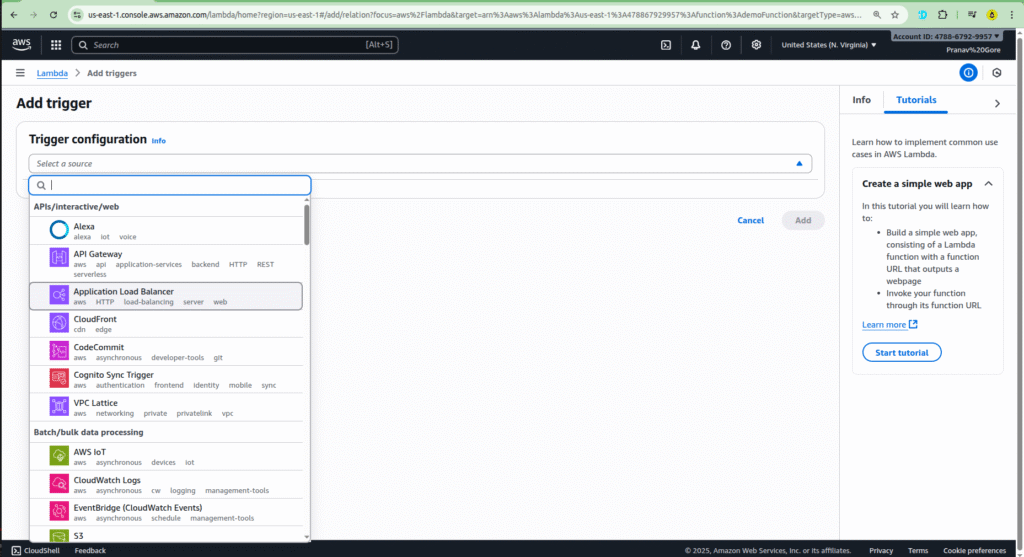Click the browser address bar URL
1024x557 pixels.
pos(475,14)
